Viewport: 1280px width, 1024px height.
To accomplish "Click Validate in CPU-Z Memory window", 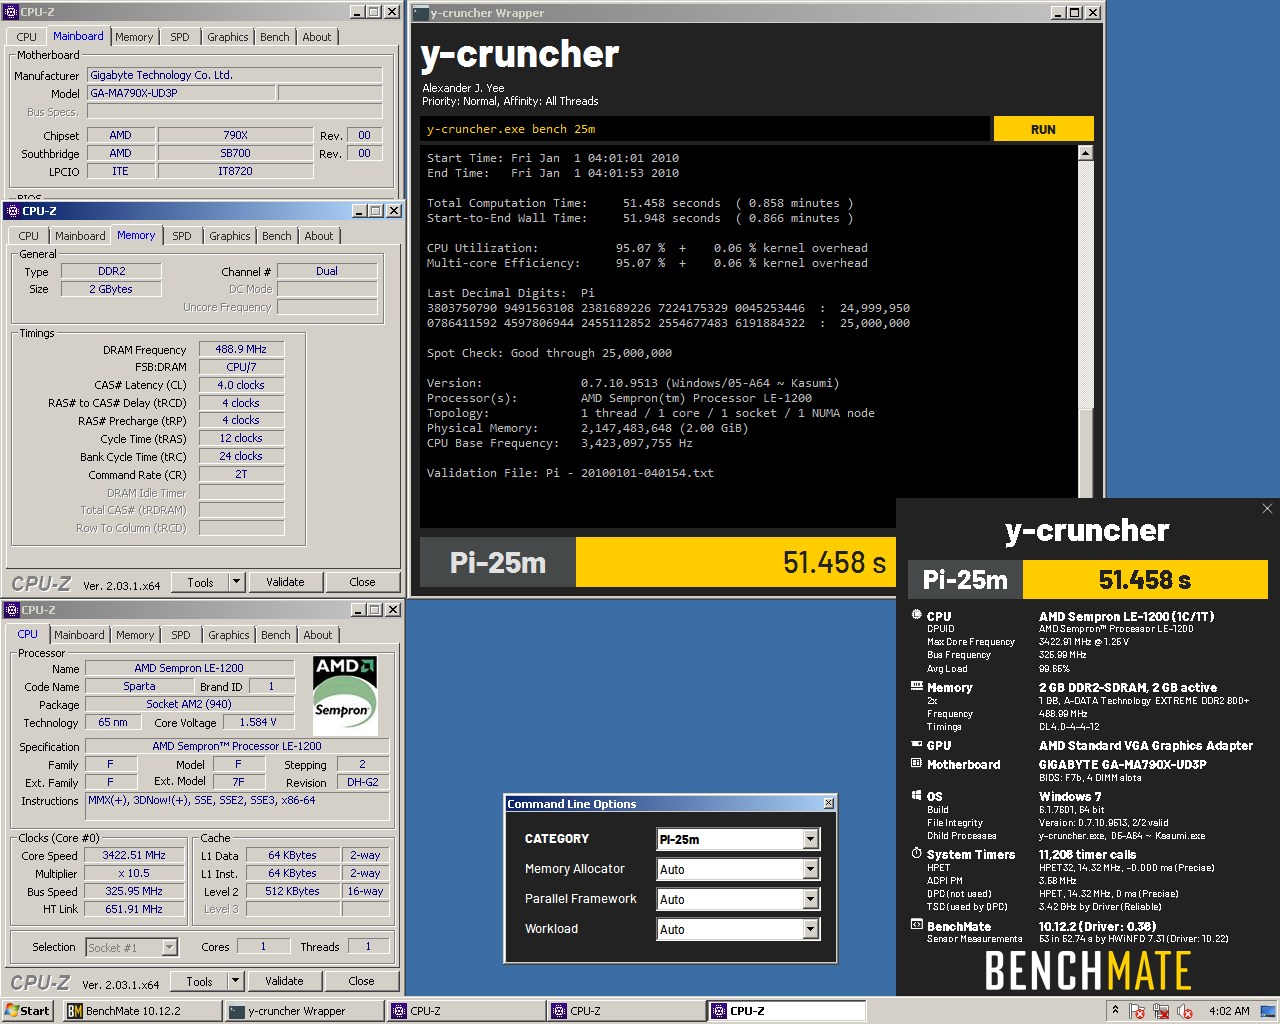I will (285, 582).
